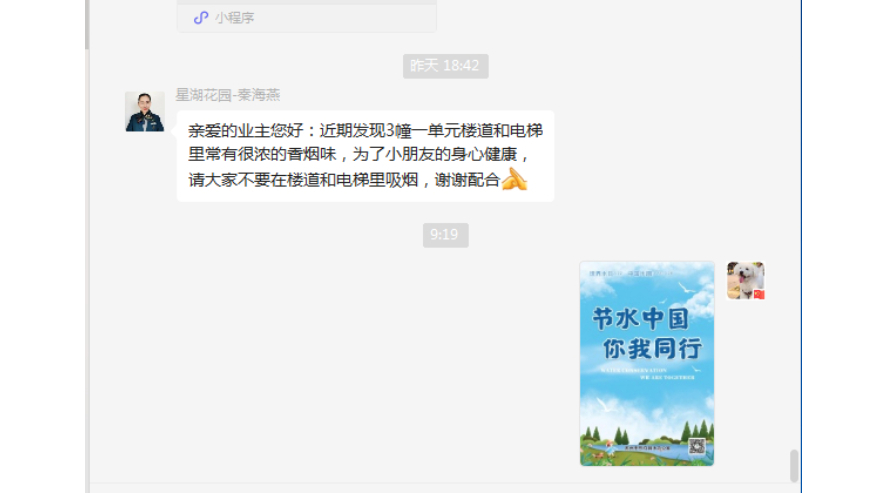Click the mini program card above 昨天 18:42
The height and width of the screenshot is (493, 880).
[x=306, y=16]
